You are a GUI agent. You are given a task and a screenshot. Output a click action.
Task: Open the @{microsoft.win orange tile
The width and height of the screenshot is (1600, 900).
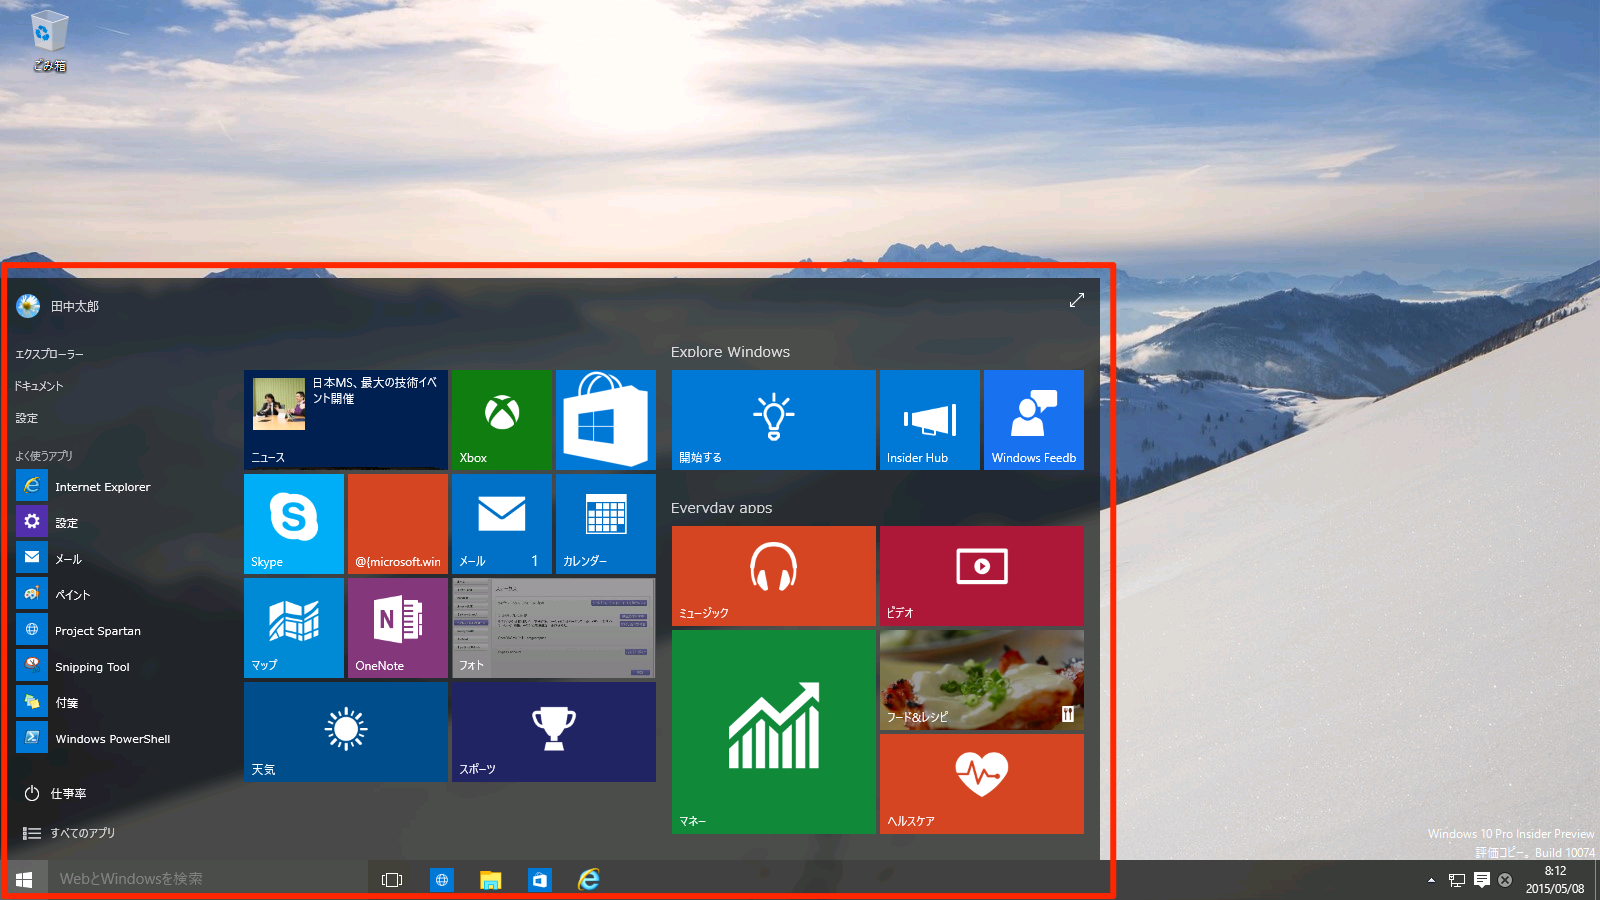tap(398, 524)
